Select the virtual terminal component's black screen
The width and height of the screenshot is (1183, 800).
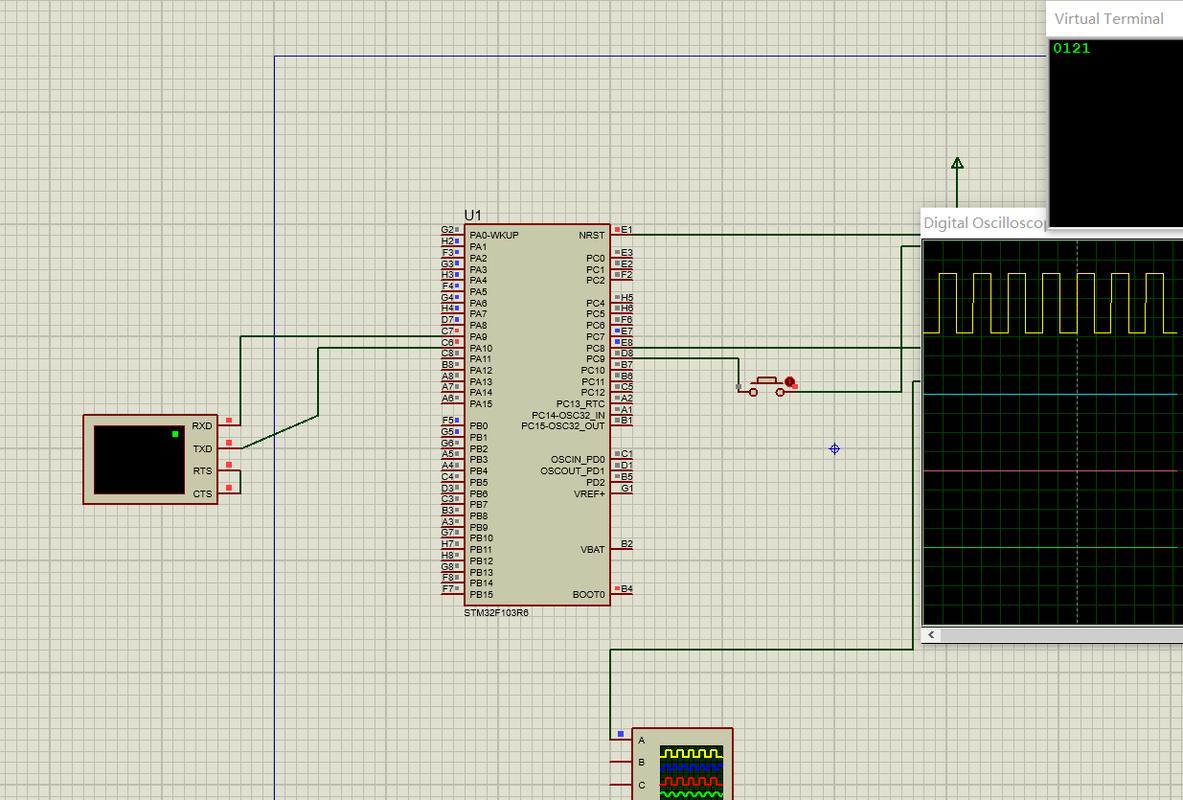tap(139, 460)
